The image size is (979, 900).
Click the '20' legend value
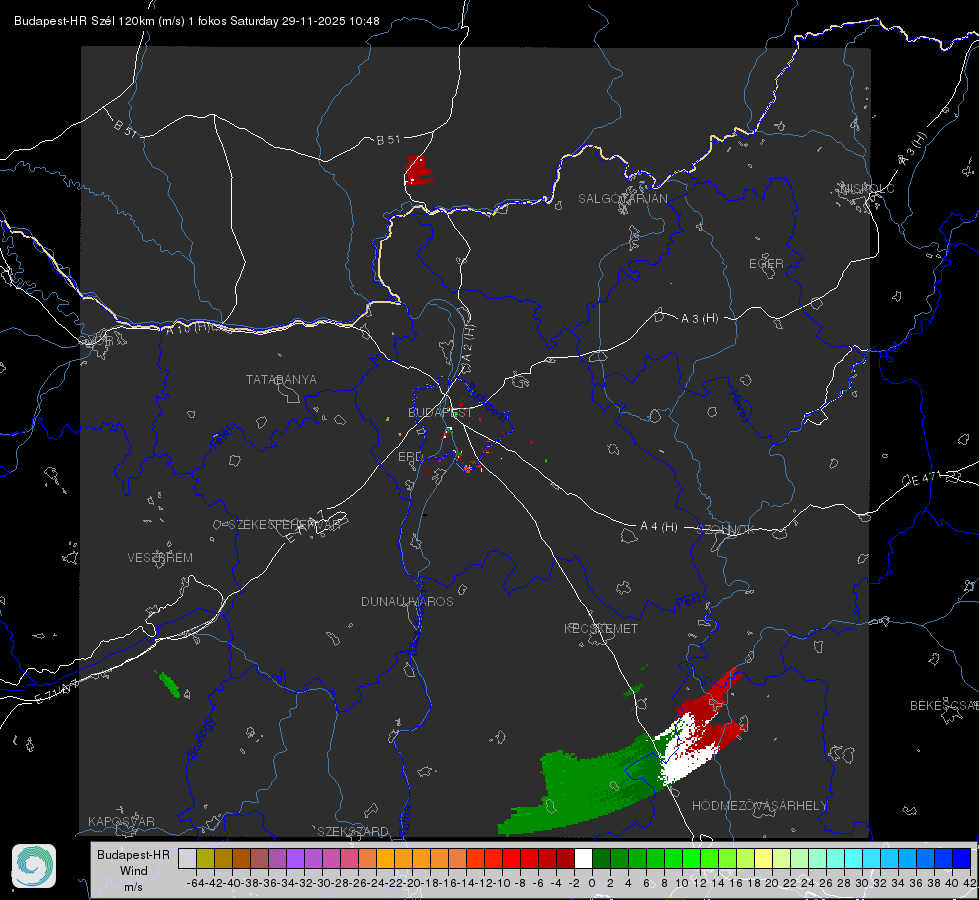[772, 883]
